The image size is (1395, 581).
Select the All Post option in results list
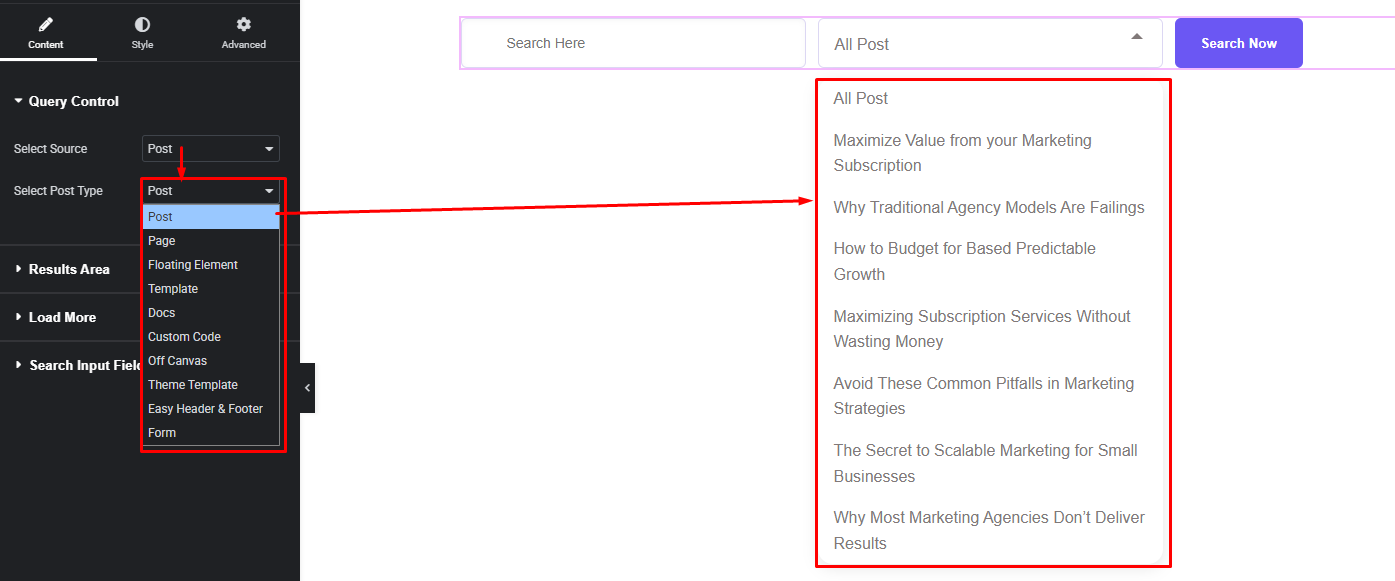click(861, 98)
